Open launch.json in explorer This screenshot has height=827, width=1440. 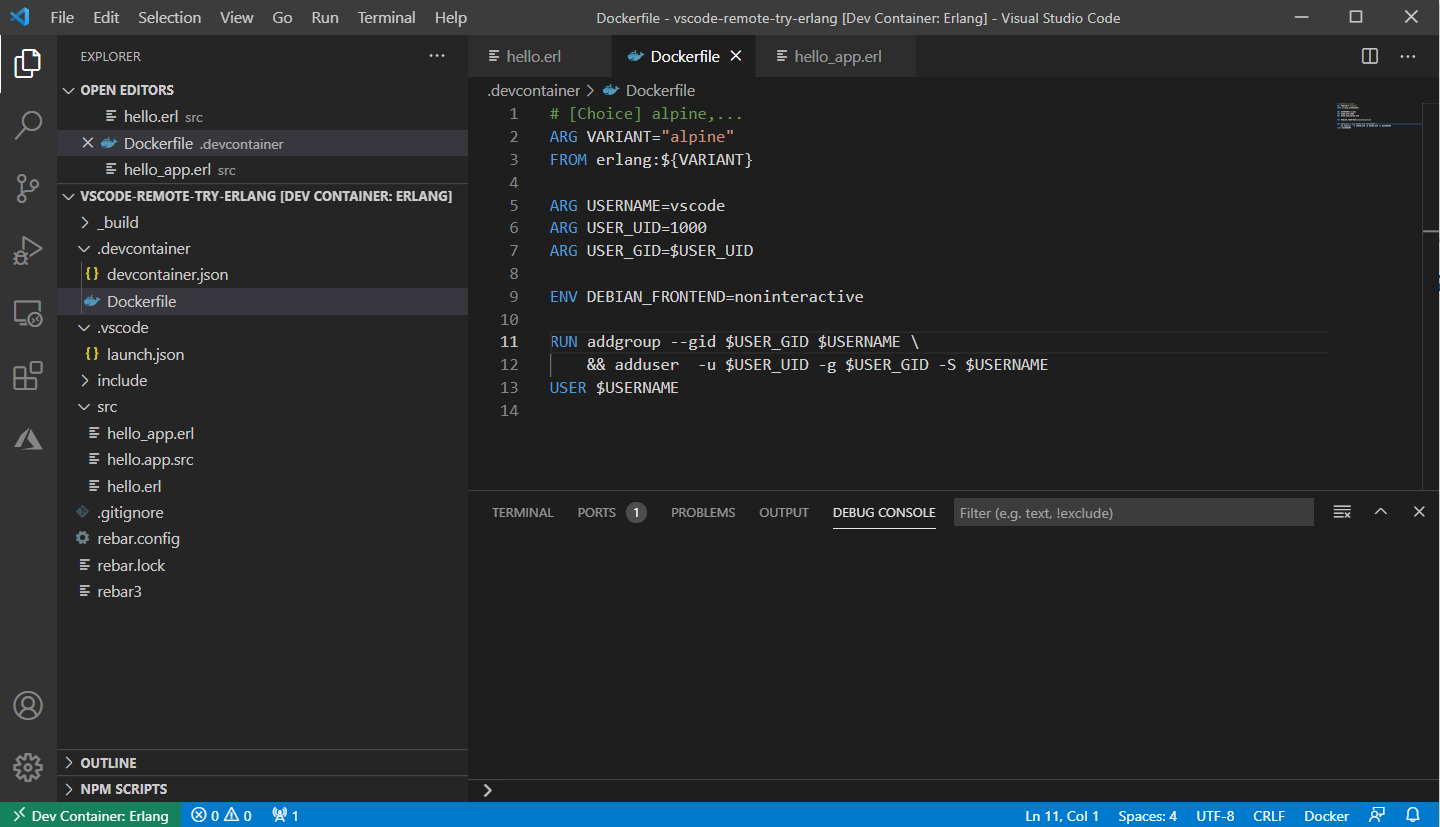pos(262,354)
